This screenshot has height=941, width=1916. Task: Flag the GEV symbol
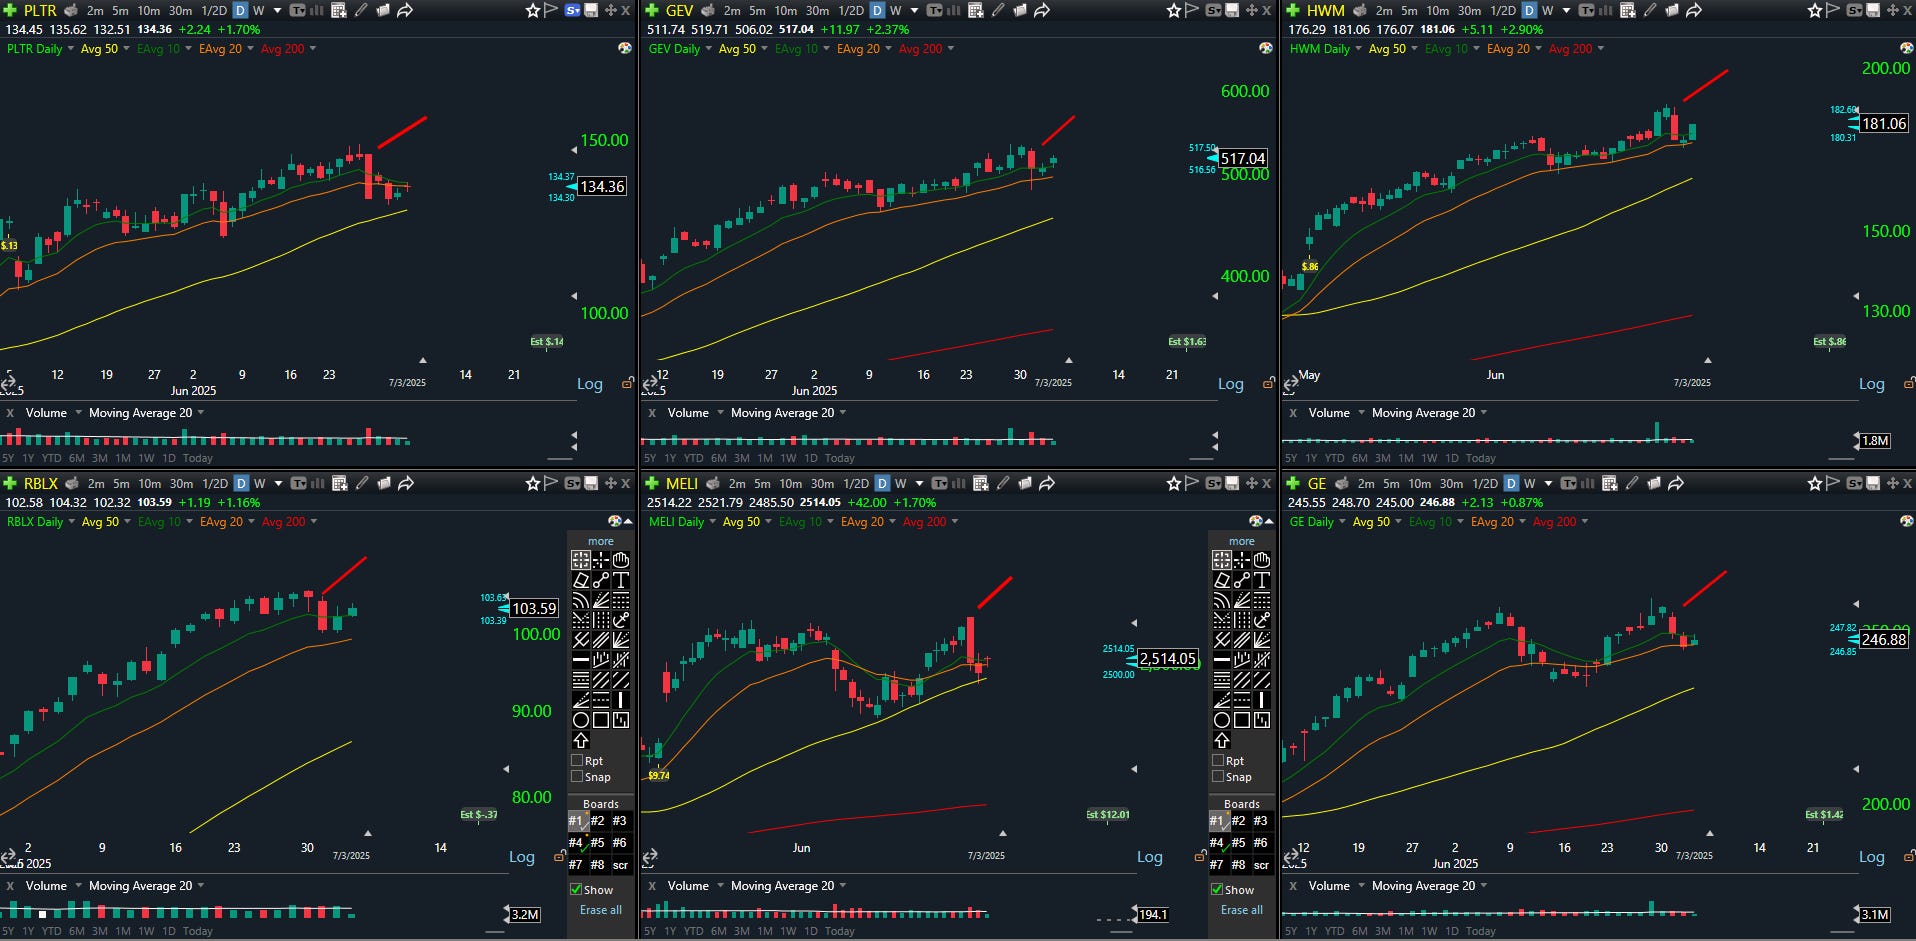(x=1192, y=10)
